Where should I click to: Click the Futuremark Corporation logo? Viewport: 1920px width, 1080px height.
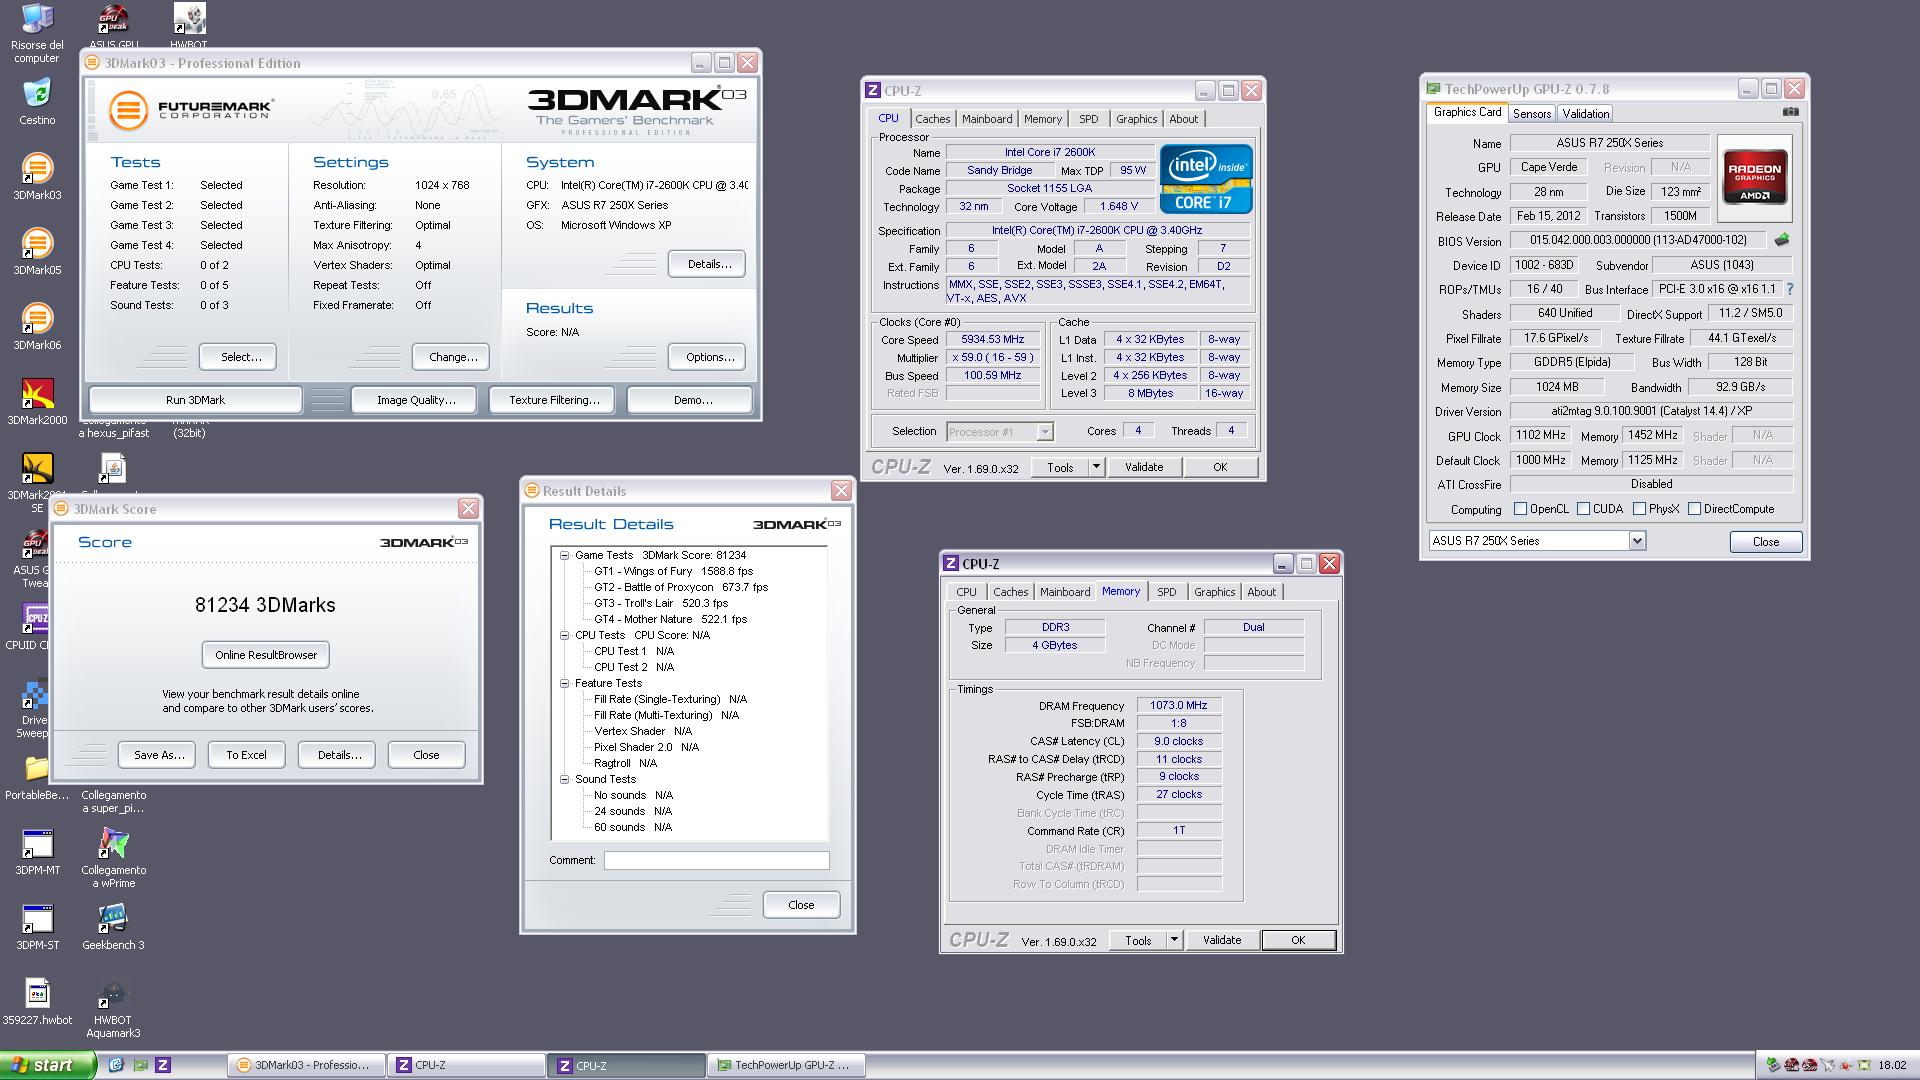190,109
